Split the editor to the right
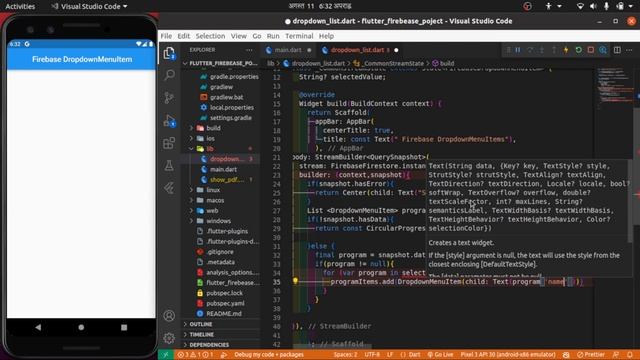640x360 pixels. 617,50
